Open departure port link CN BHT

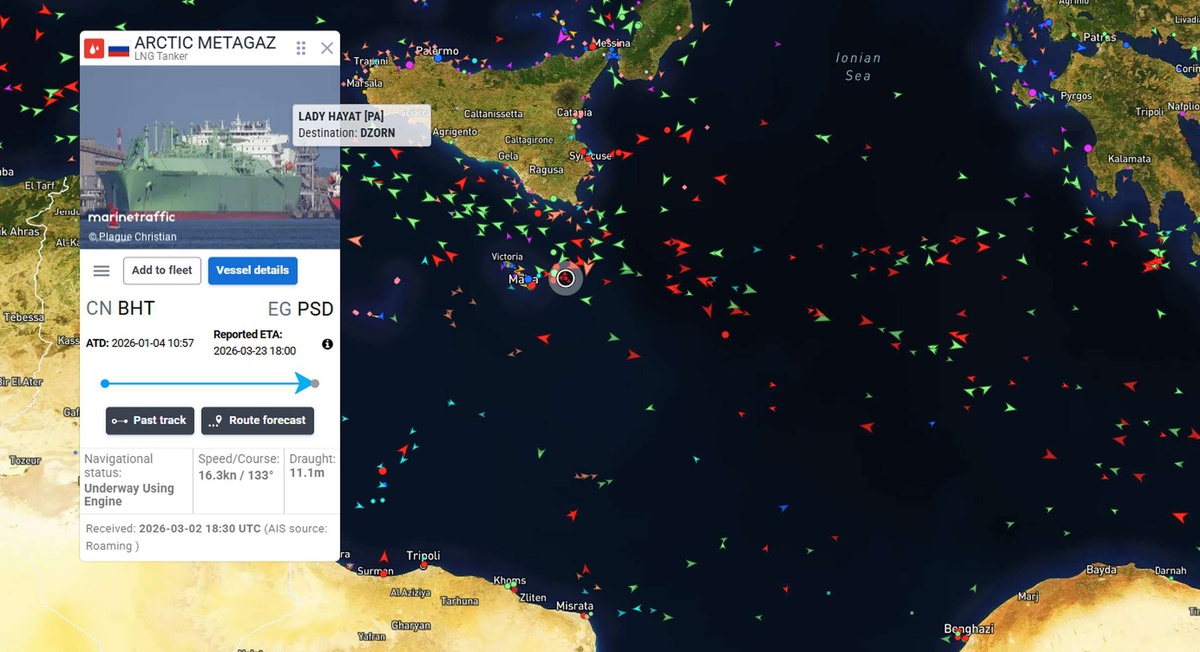(x=120, y=308)
